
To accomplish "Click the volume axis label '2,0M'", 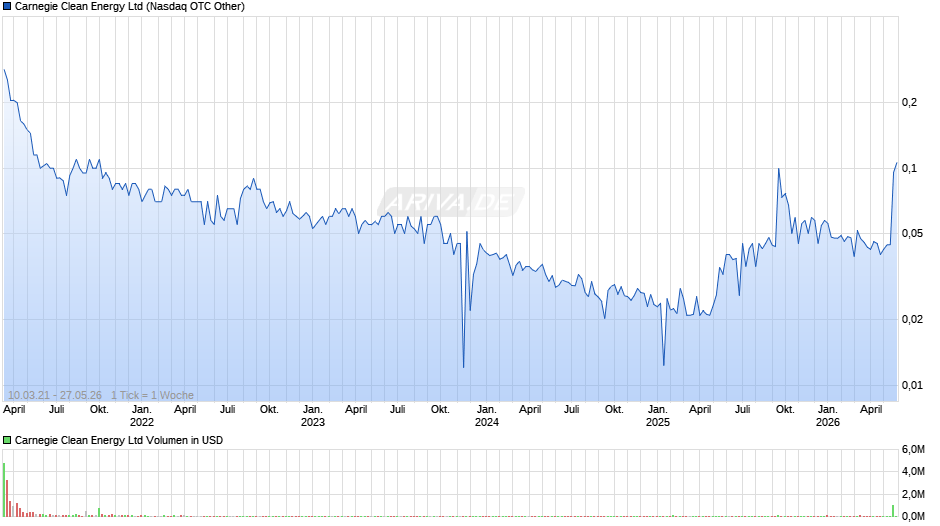I will click(x=913, y=494).
